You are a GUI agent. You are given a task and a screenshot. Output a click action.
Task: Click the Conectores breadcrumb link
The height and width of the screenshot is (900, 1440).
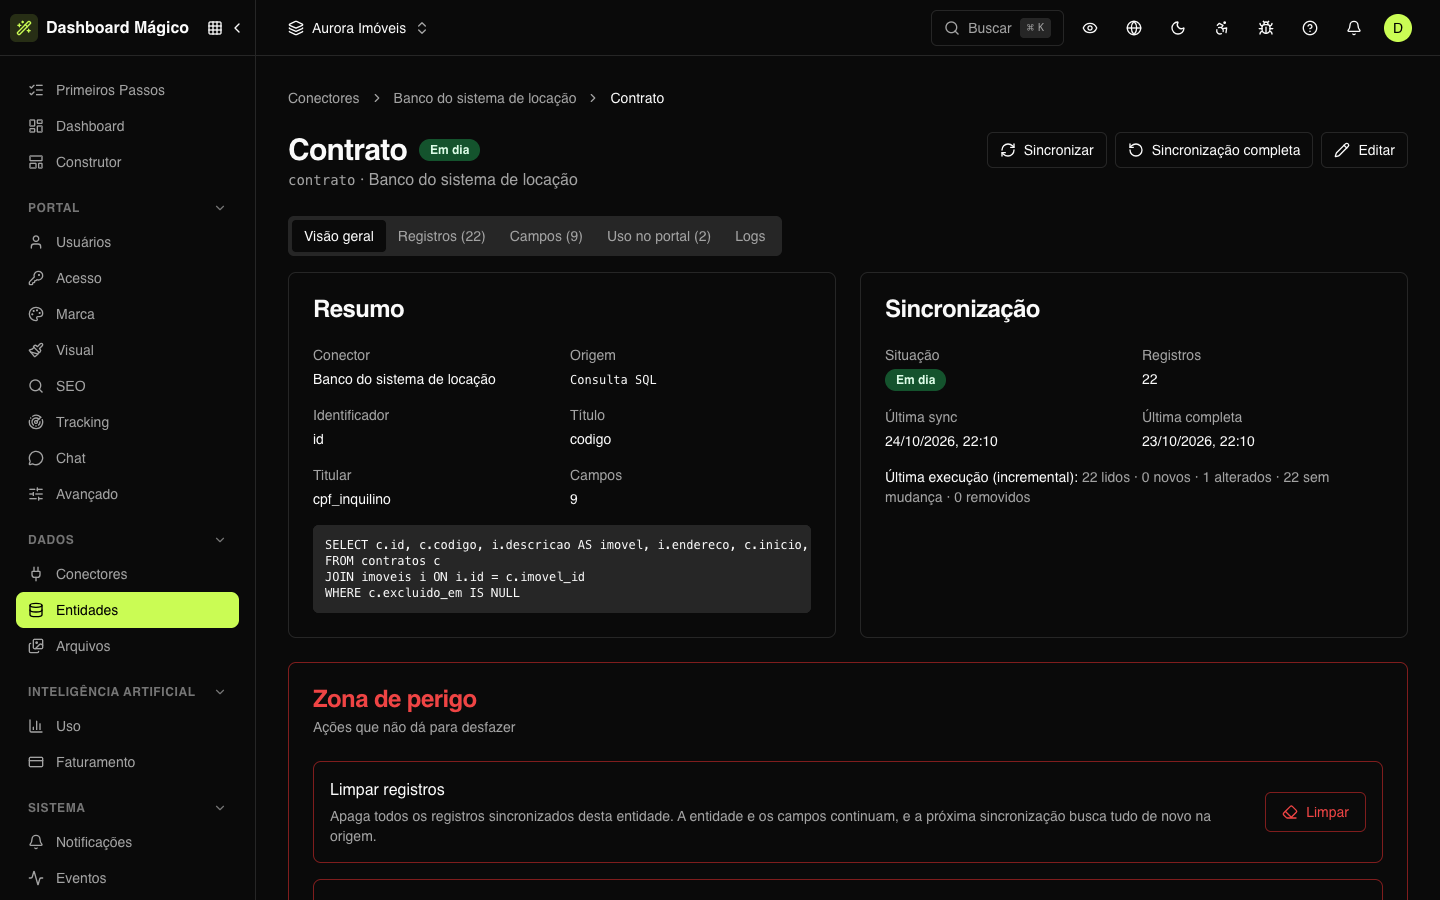click(x=323, y=98)
